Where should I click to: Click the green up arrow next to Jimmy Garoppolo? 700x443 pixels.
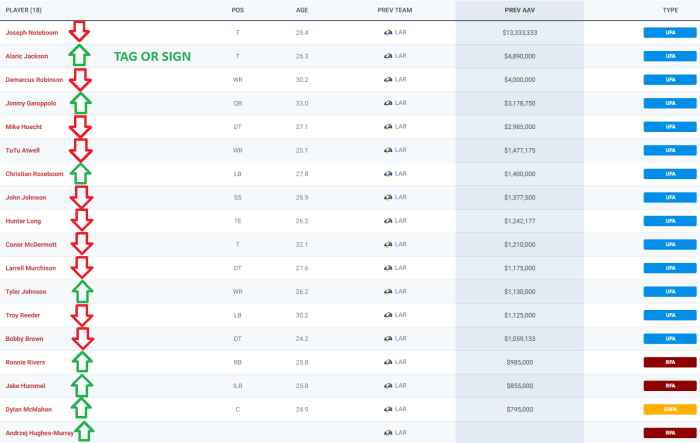[x=80, y=103]
